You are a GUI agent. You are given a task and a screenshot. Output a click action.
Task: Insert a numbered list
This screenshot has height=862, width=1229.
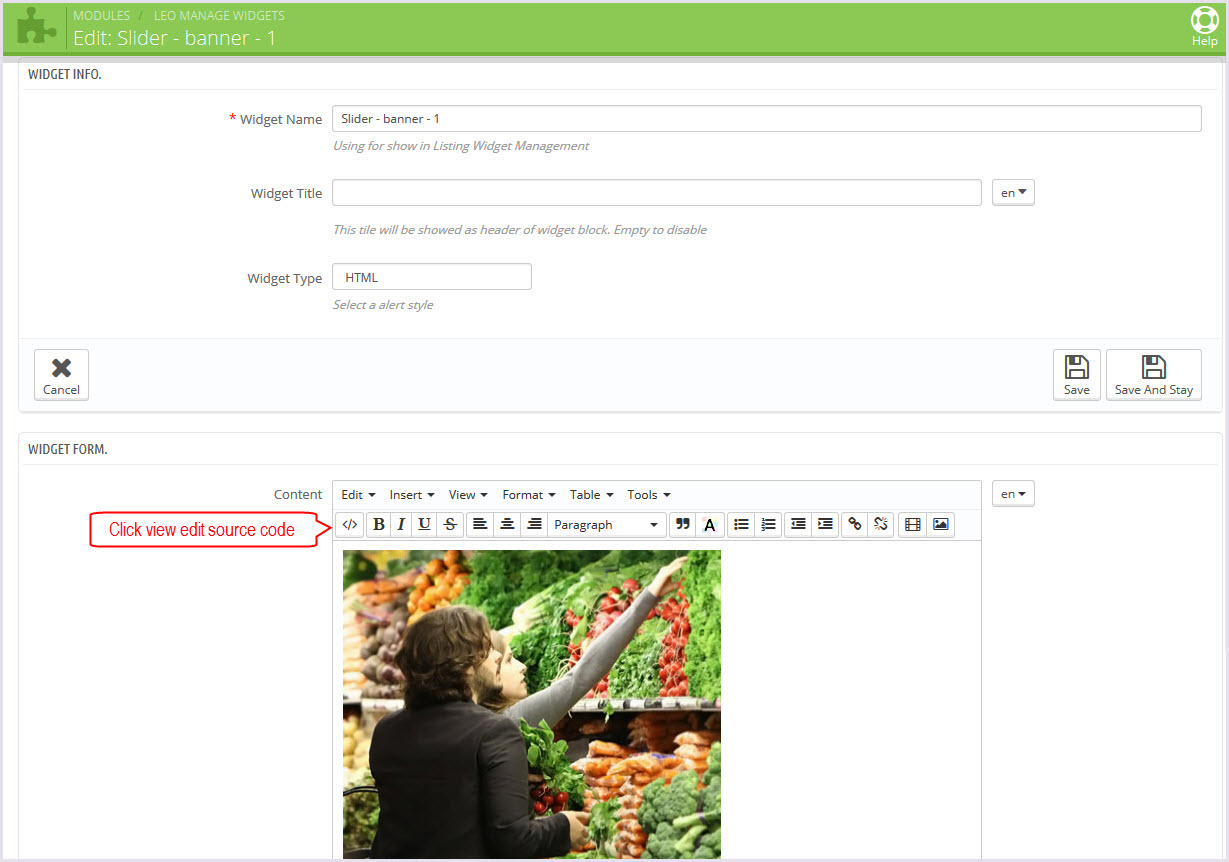coord(768,524)
